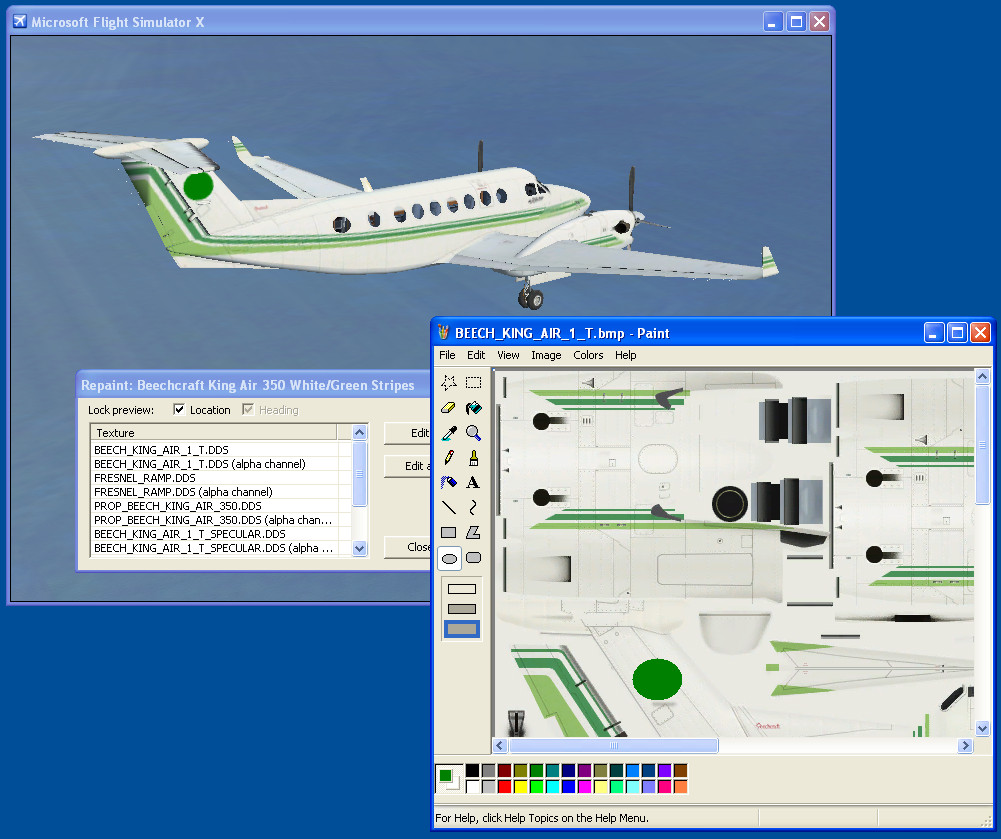Click the Edit button in Repaint dialog
1001x839 pixels.
(x=409, y=433)
